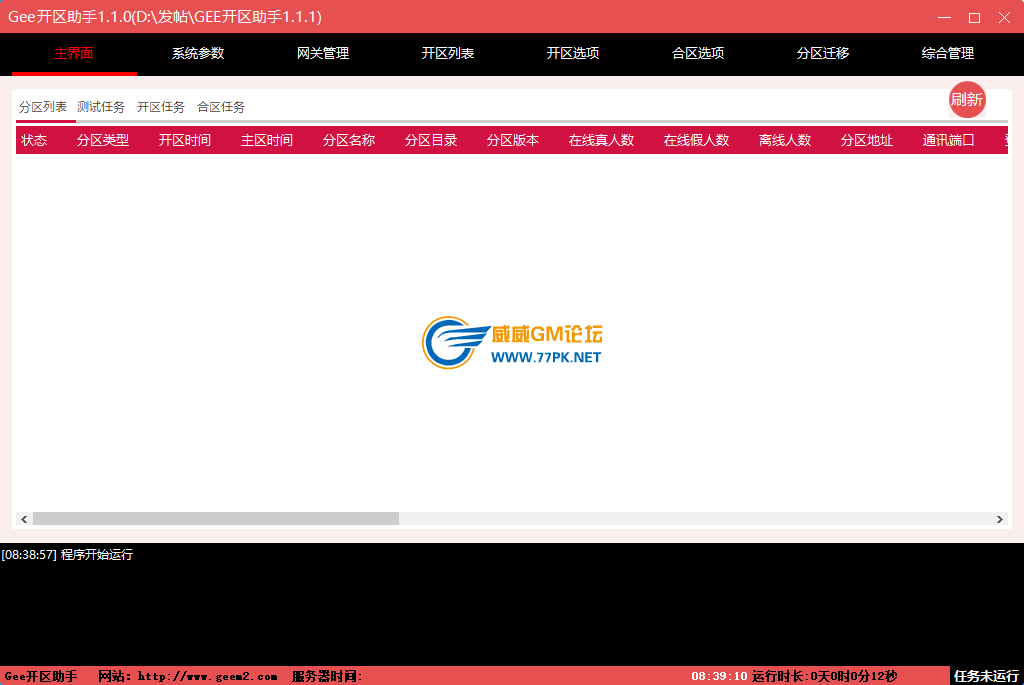This screenshot has width=1024, height=685.
Task: Select the 合区选项 tab
Action: pyautogui.click(x=697, y=54)
